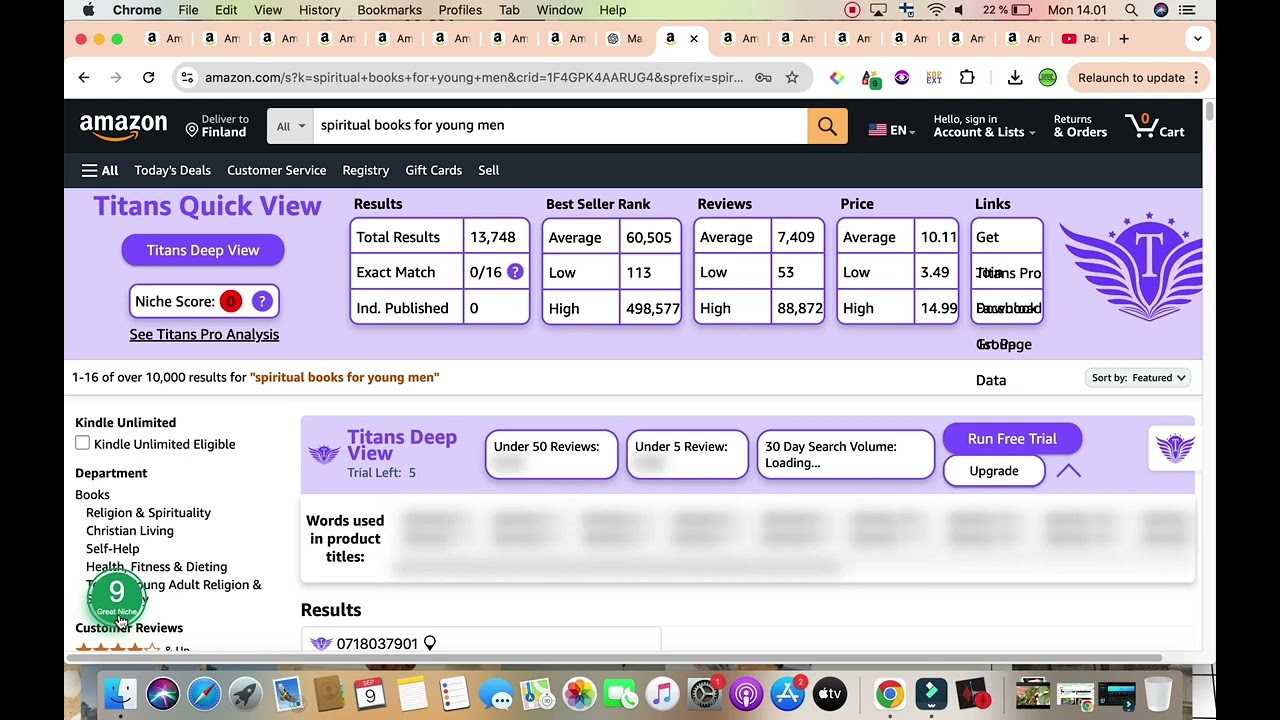Click Deliver to Finland
1280x720 pixels.
[x=216, y=126]
